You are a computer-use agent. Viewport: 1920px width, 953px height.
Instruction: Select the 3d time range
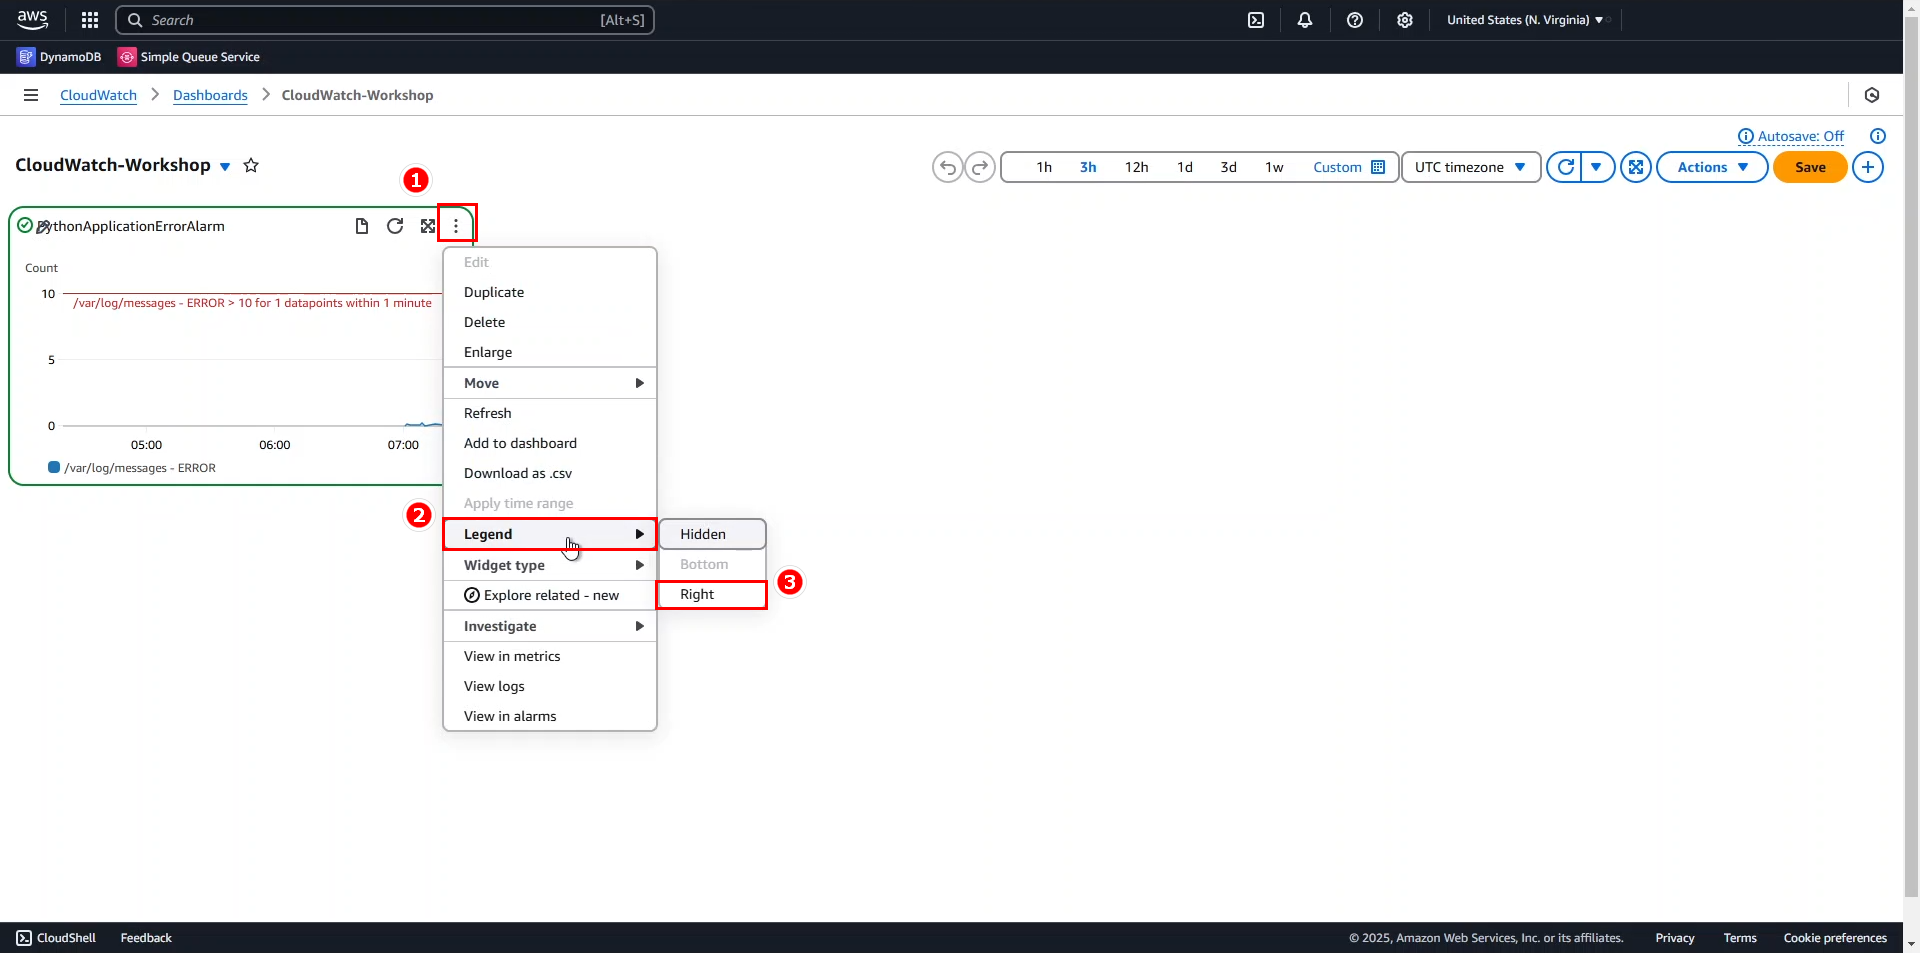pyautogui.click(x=1229, y=167)
